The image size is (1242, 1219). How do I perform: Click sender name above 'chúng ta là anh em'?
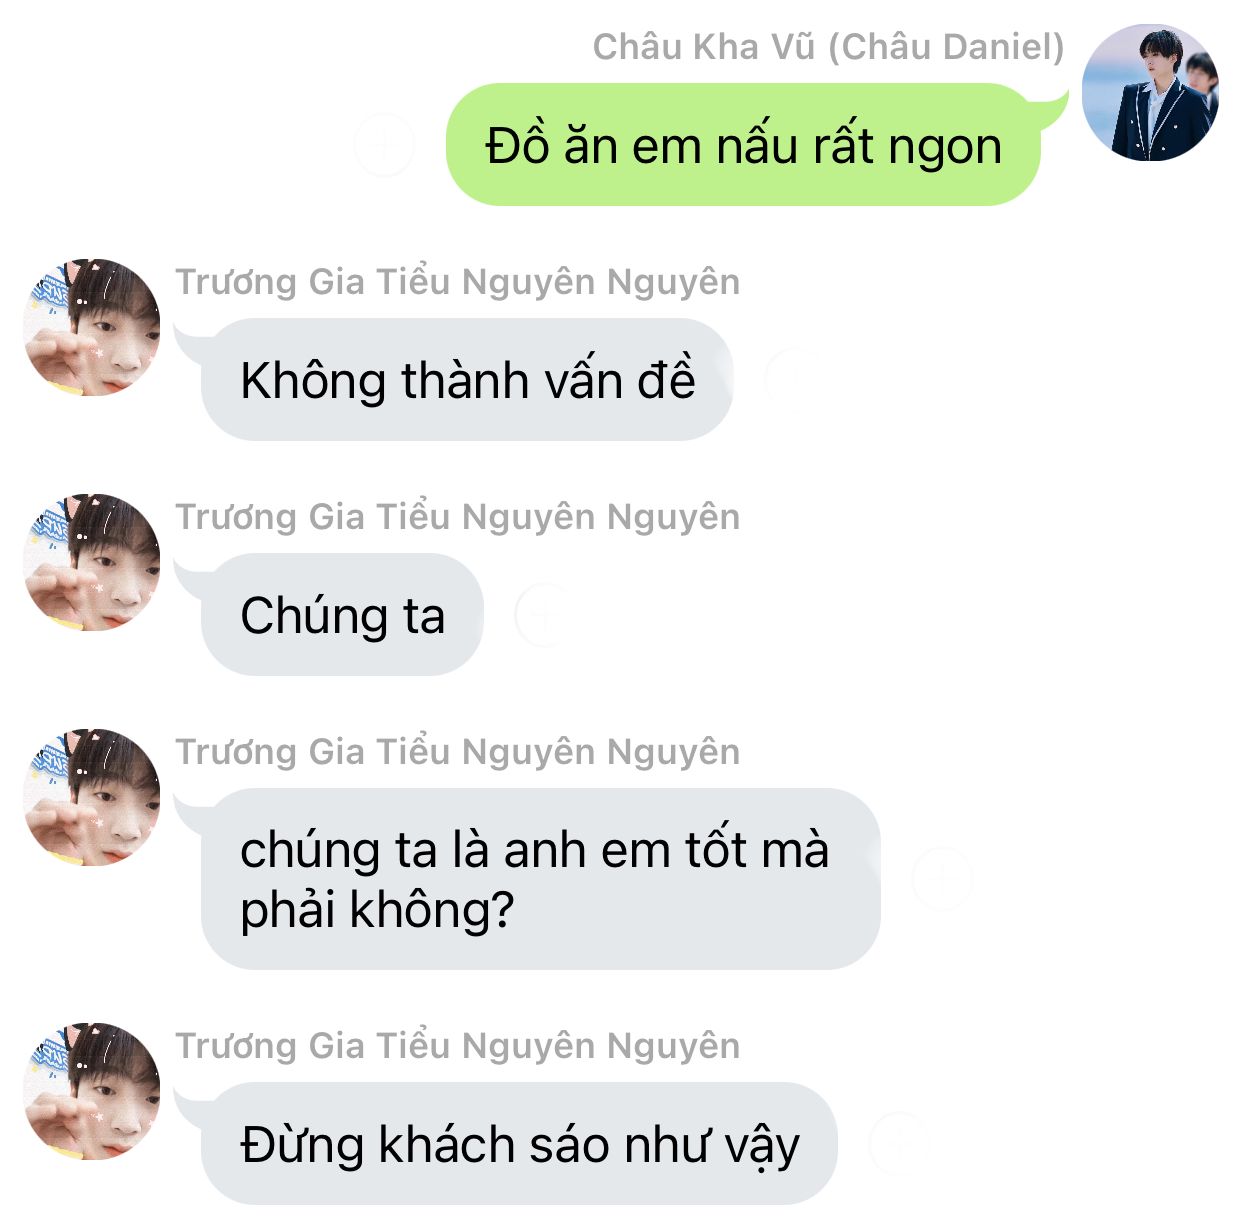tap(458, 752)
